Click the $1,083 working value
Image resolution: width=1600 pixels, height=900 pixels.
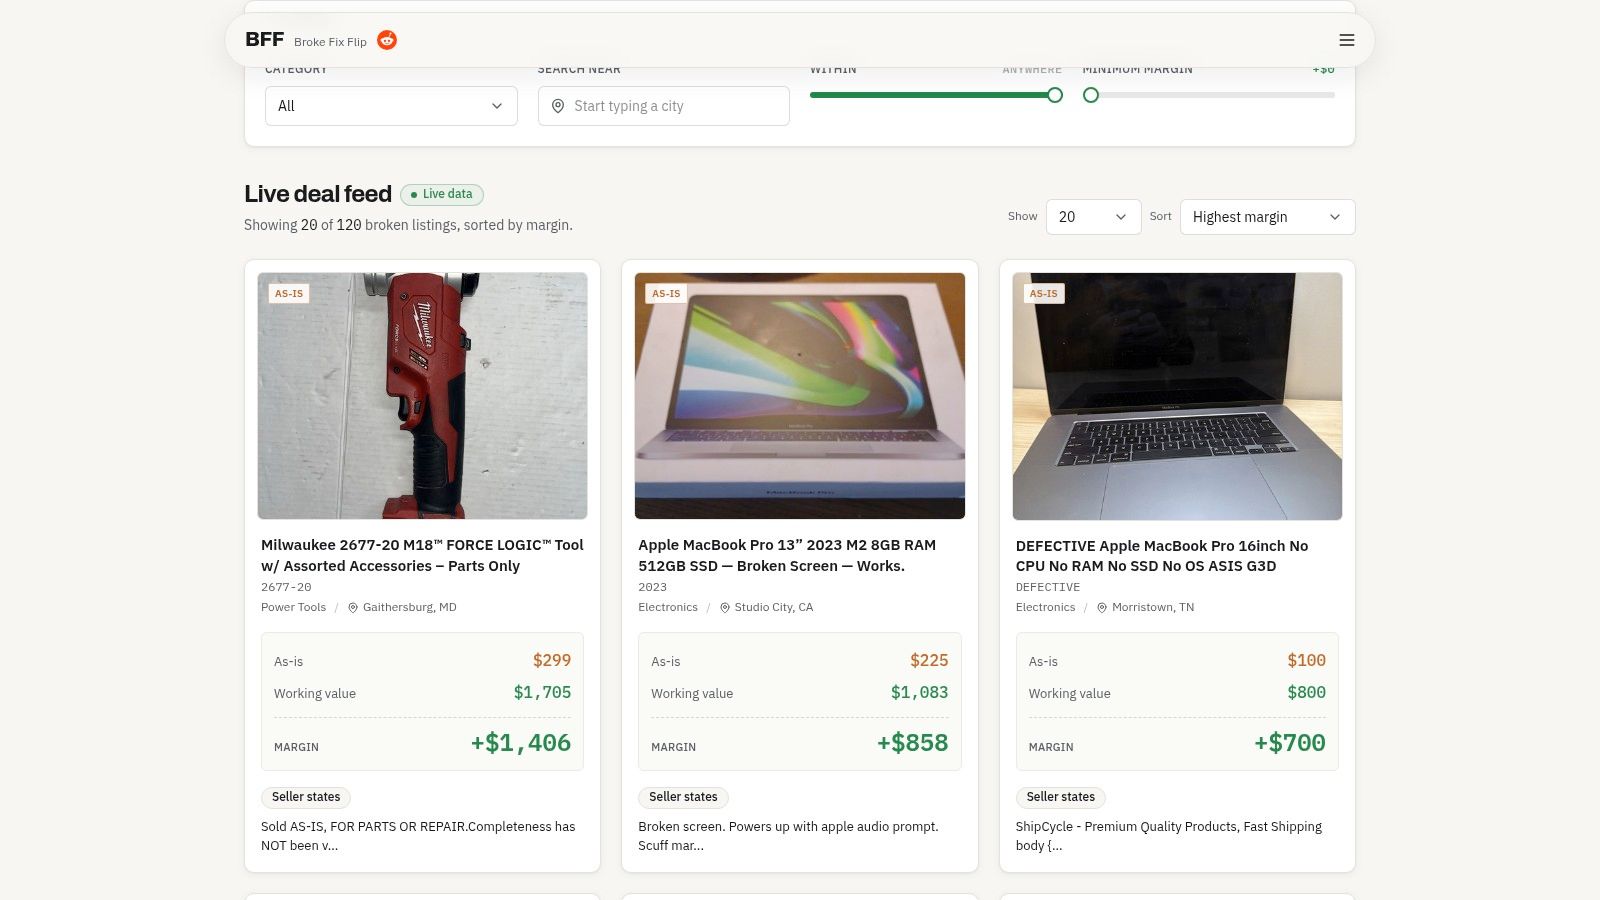pos(919,692)
